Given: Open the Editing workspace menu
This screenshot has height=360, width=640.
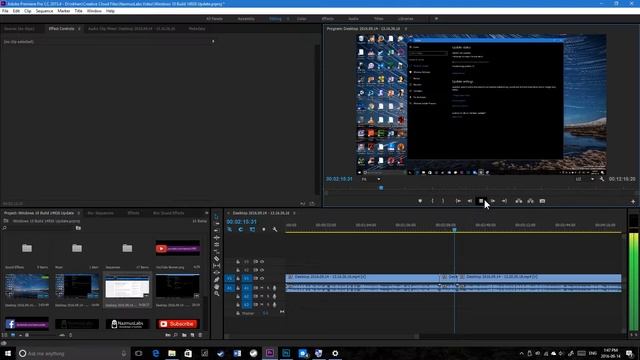Looking at the screenshot, I should tap(288, 19).
